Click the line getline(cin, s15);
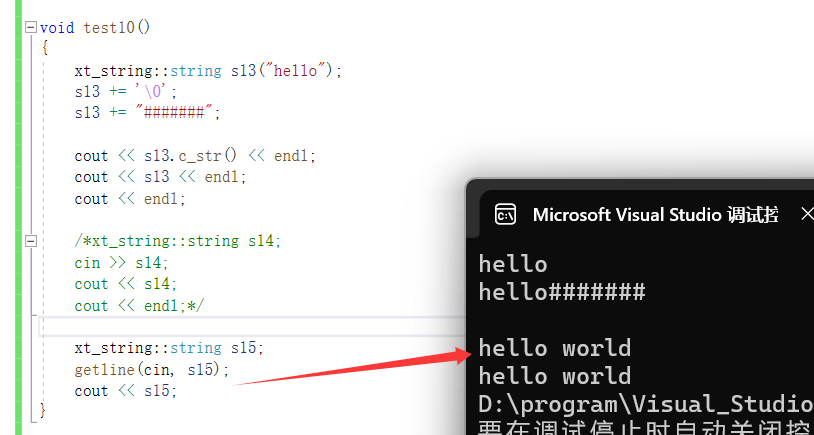Screen dimensions: 814x435 [152, 370]
